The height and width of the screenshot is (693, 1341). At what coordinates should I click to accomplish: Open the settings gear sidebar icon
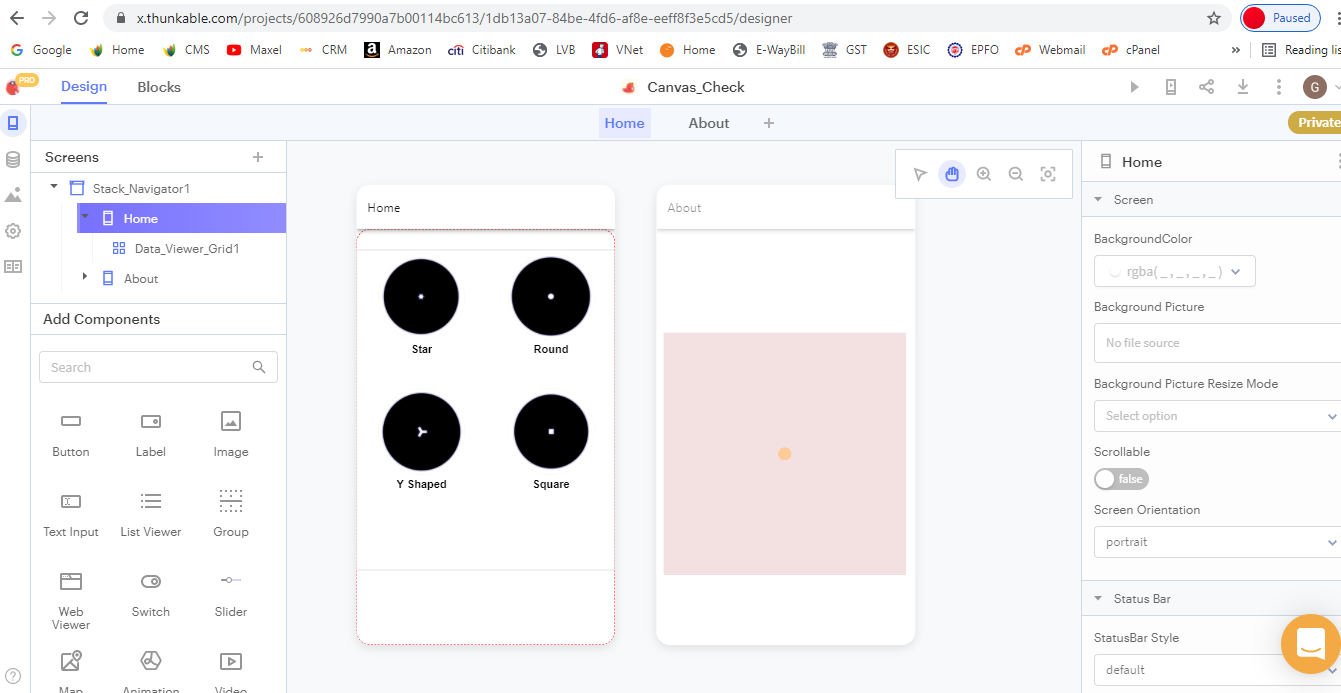(13, 231)
